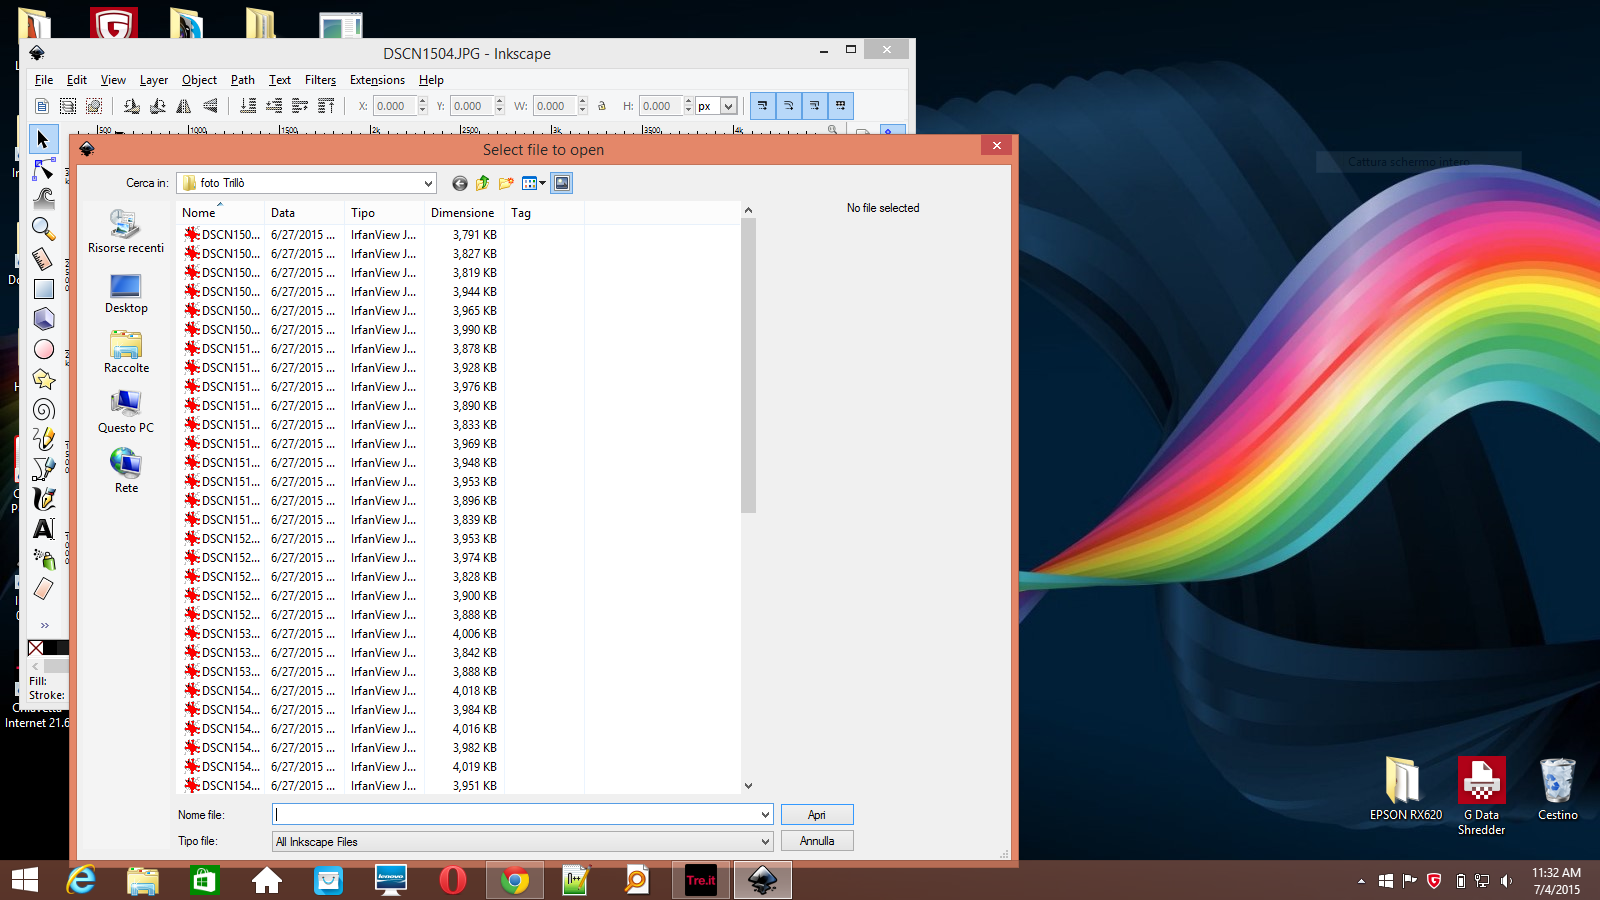Click the Flip horizontally toolbar icon
1600x900 pixels.
pos(184,106)
